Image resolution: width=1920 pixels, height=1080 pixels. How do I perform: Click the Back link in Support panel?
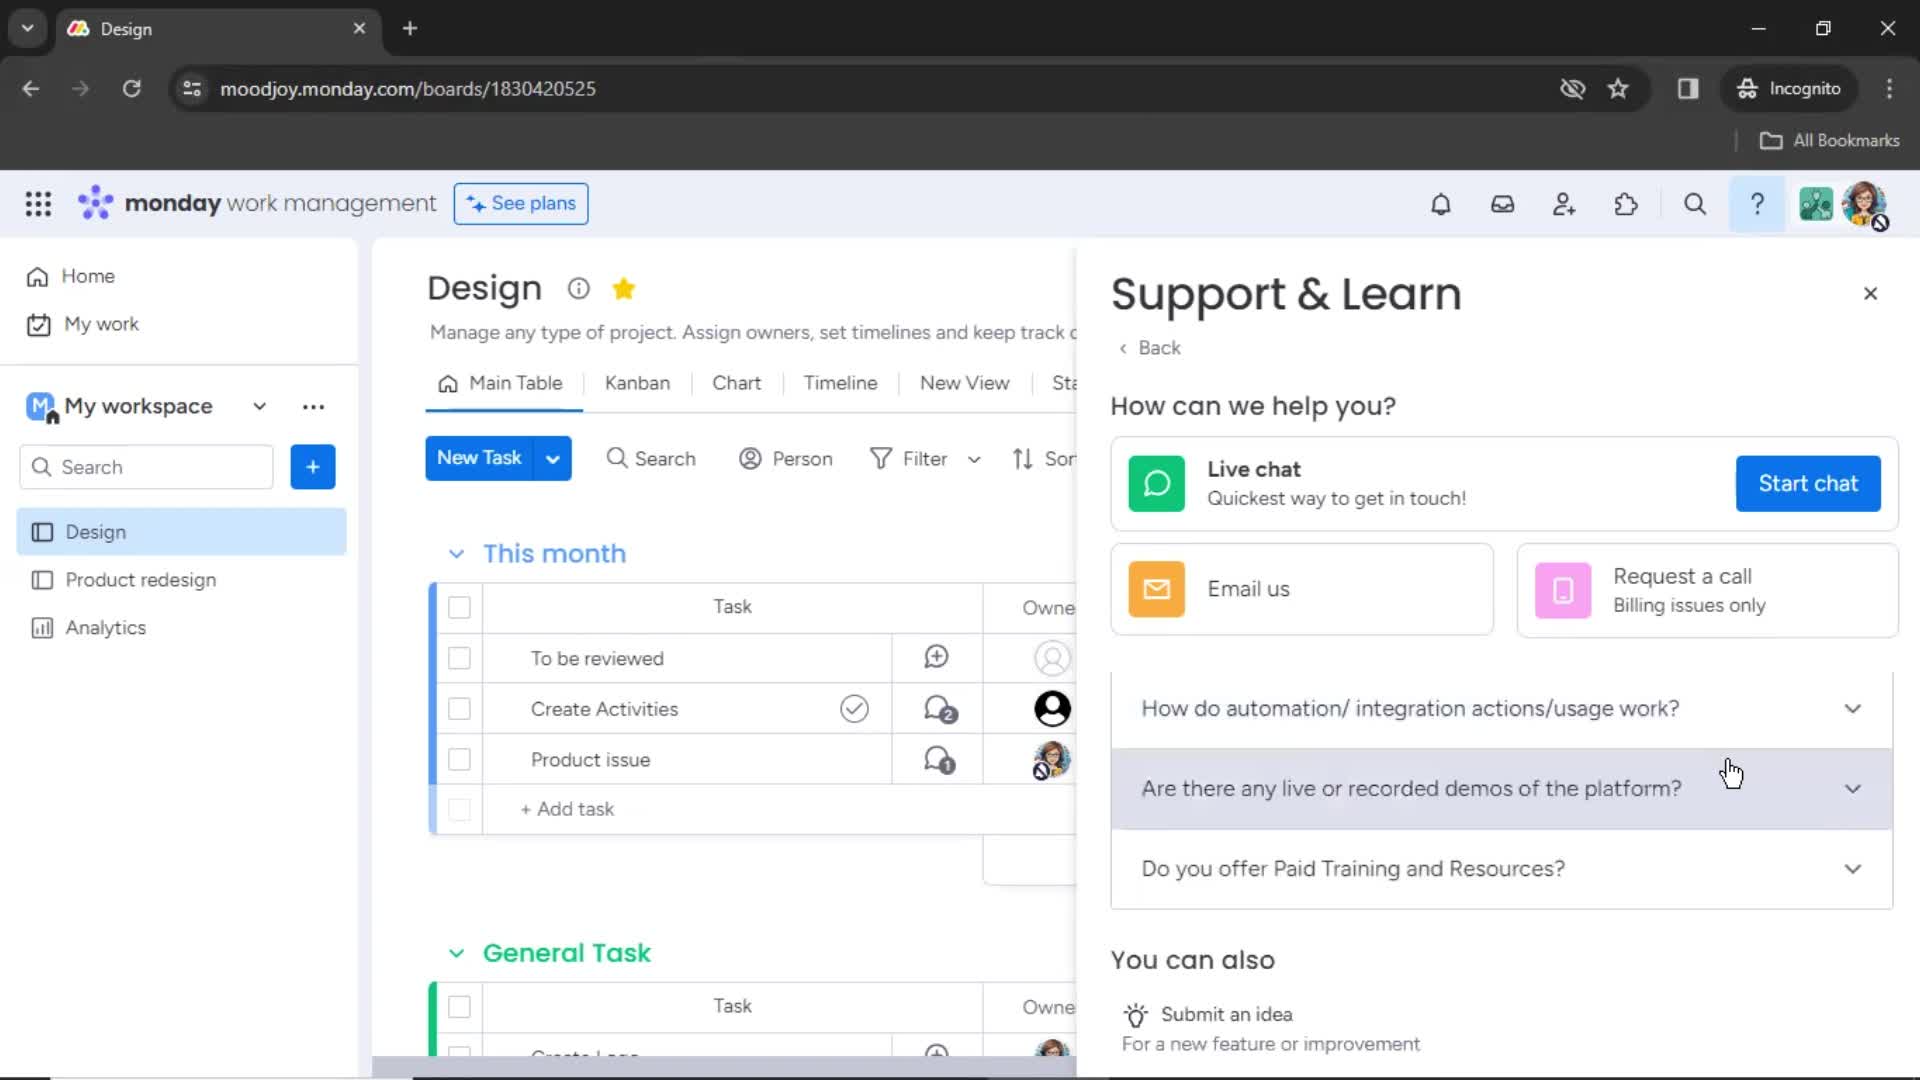coord(1149,348)
